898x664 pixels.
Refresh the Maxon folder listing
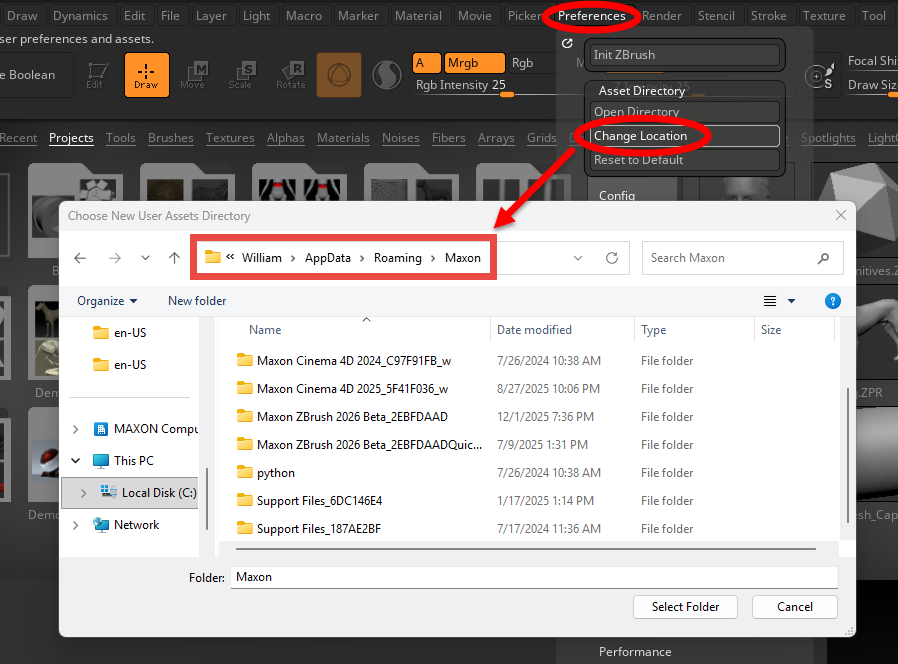[x=612, y=258]
